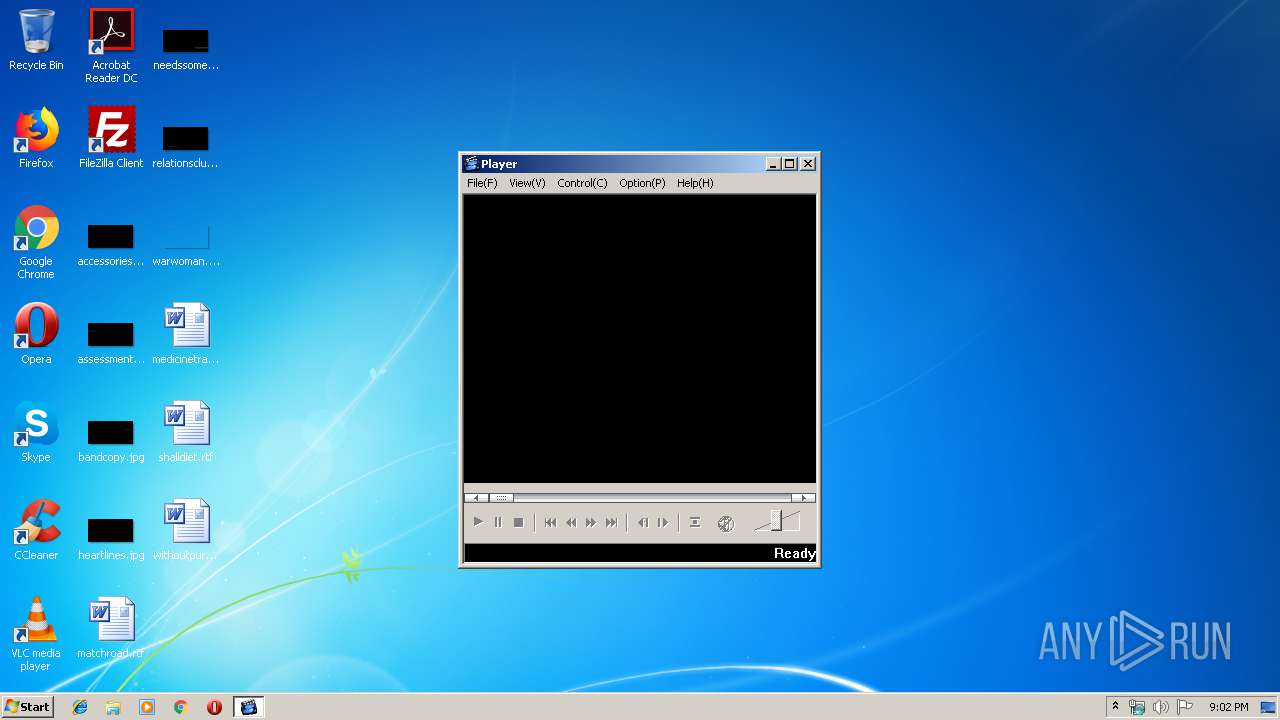Select the Opera desktop shortcut
The image size is (1280, 720).
point(36,334)
